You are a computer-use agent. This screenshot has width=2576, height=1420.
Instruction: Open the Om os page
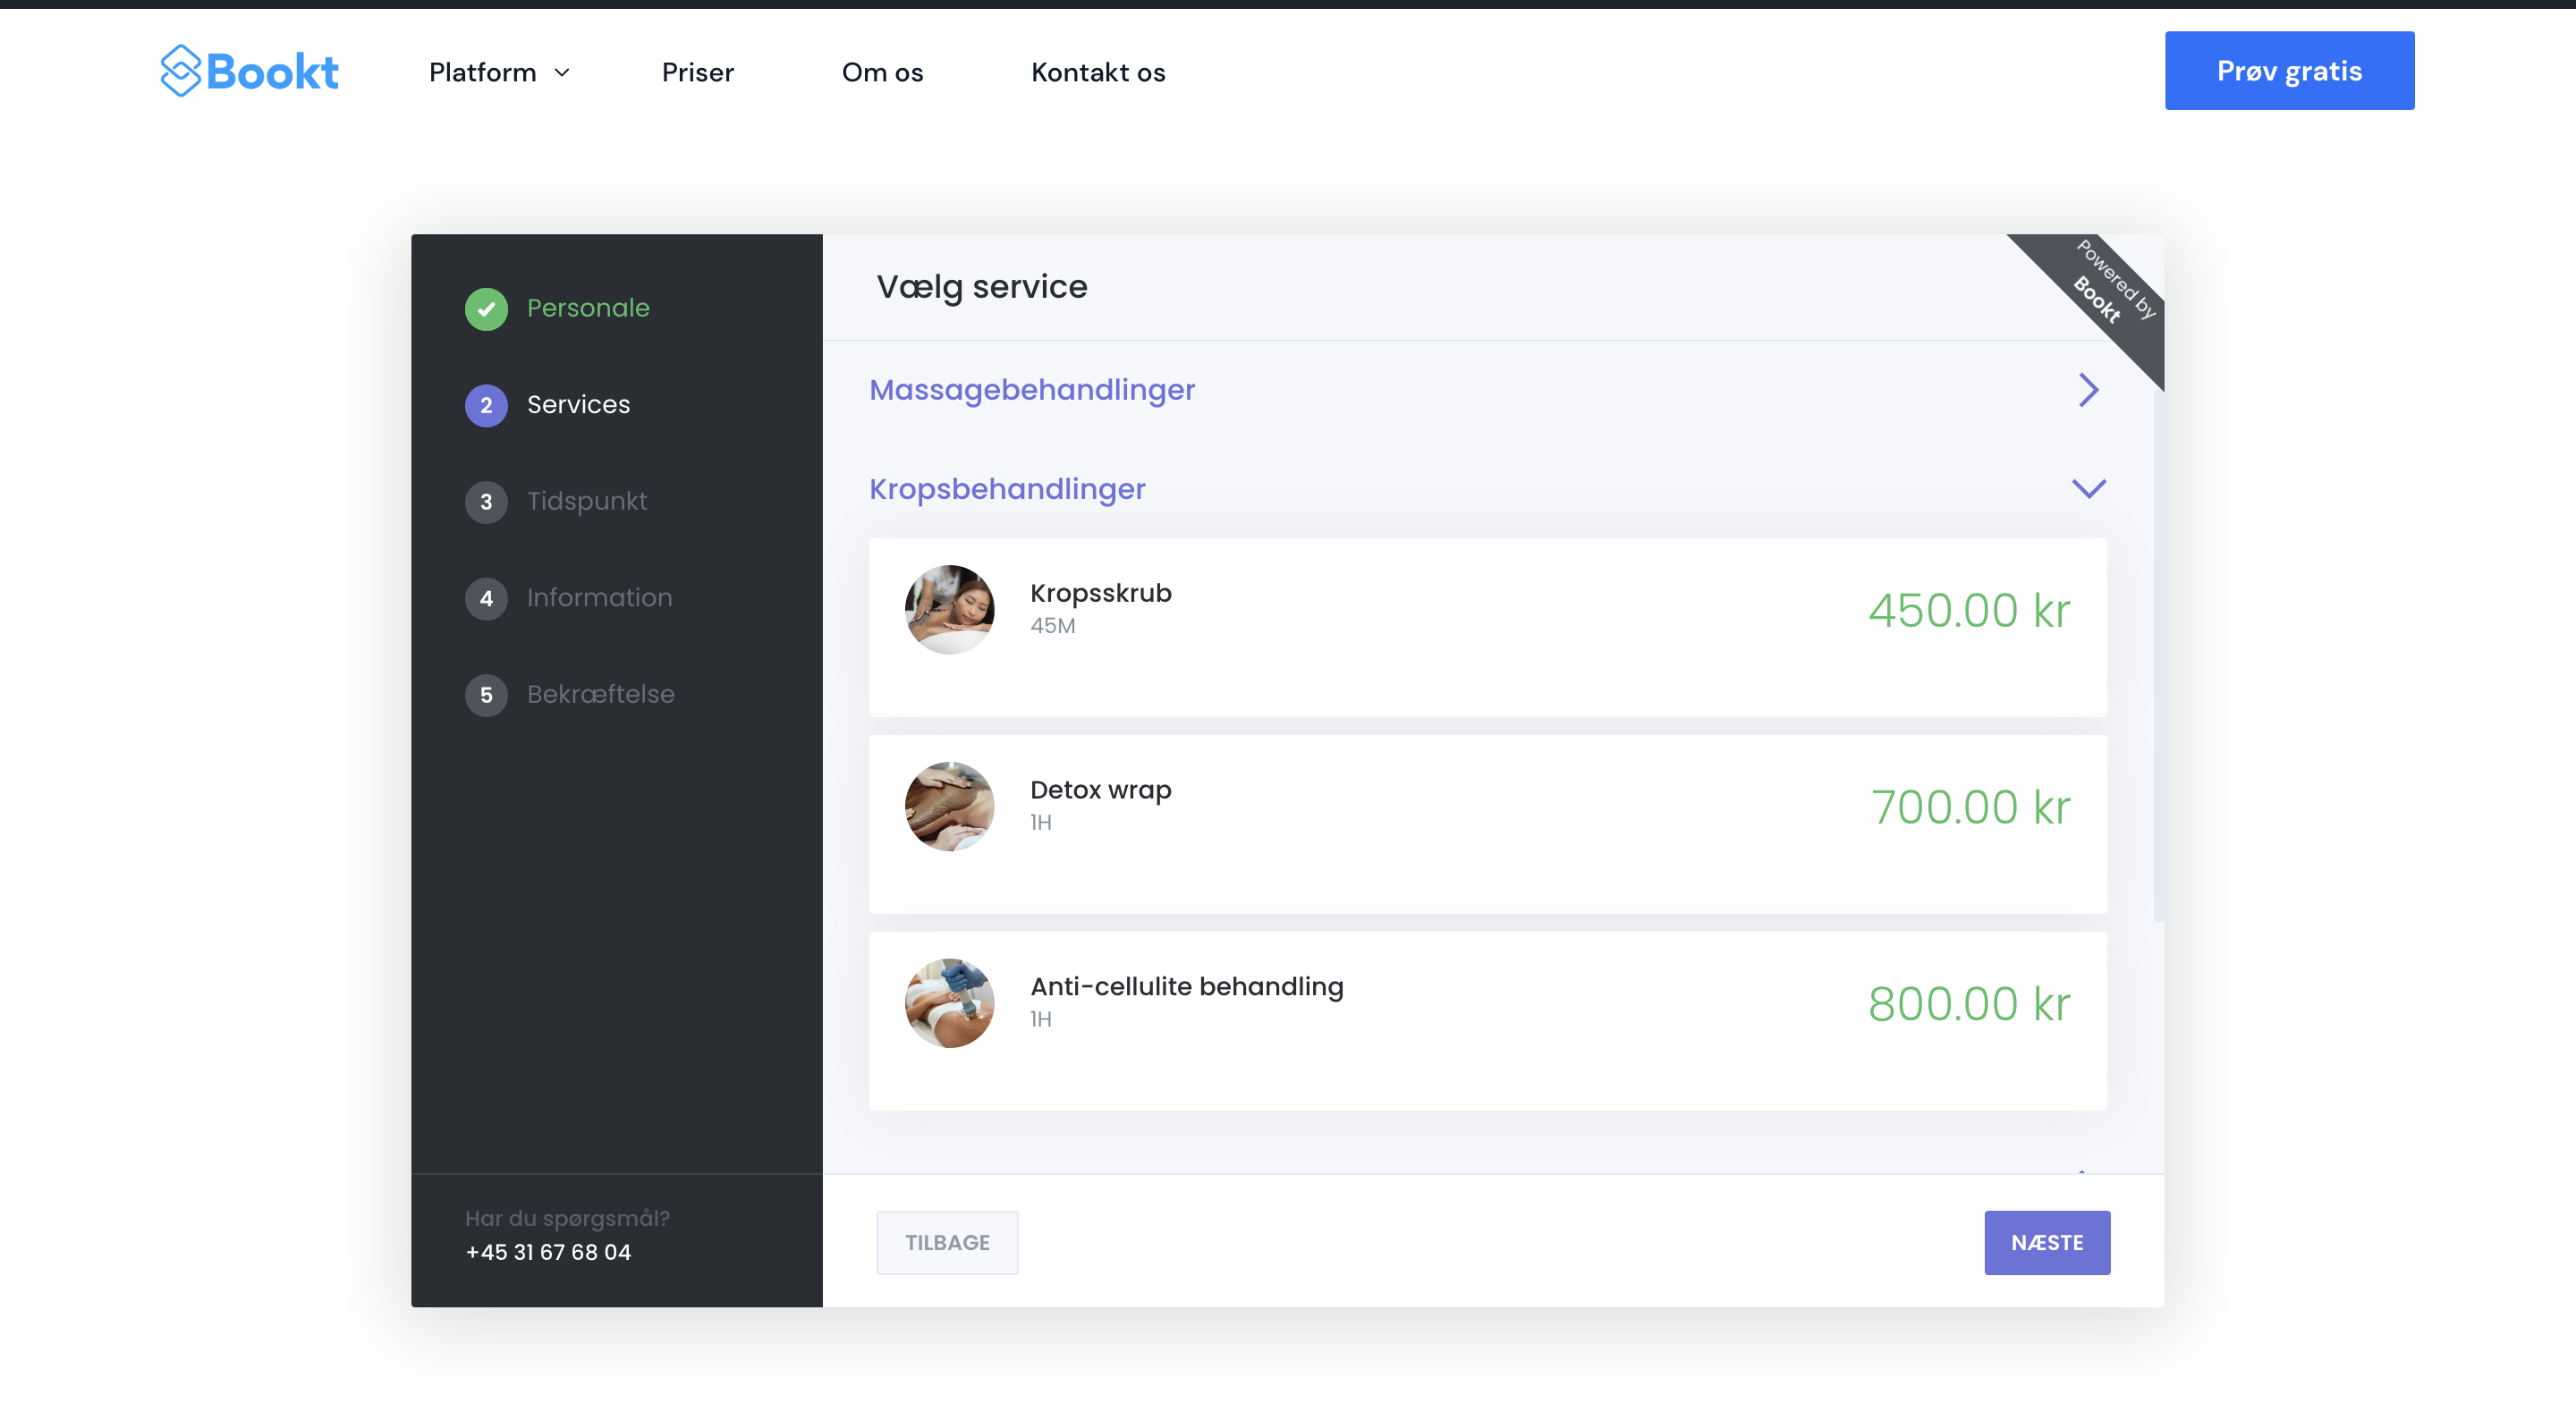[882, 72]
